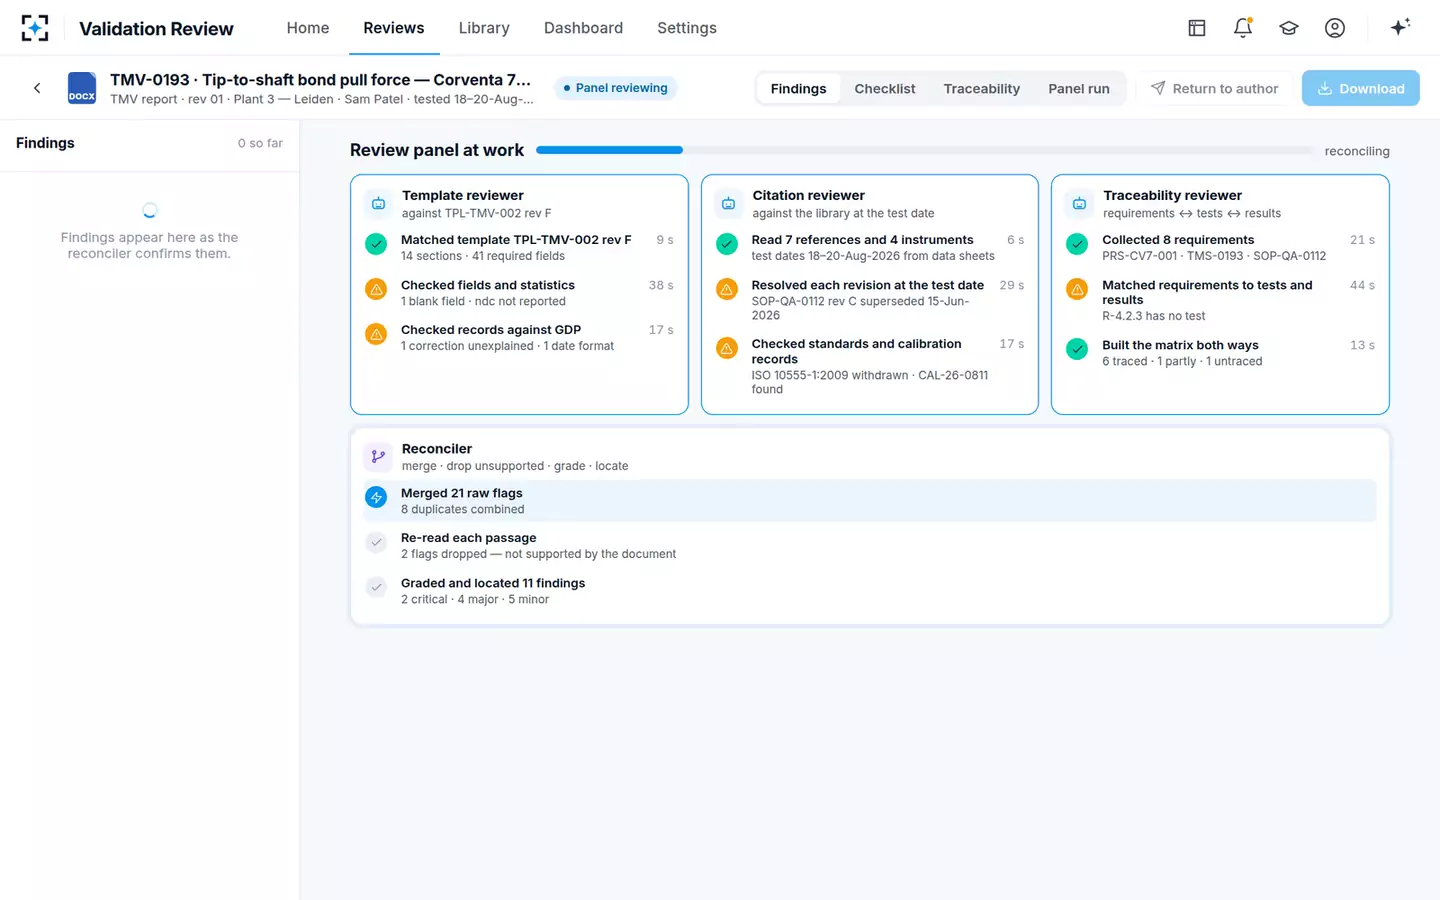Screen dimensions: 1440x900
Task: Click the review panel progress bar
Action: pyautogui.click(x=925, y=150)
